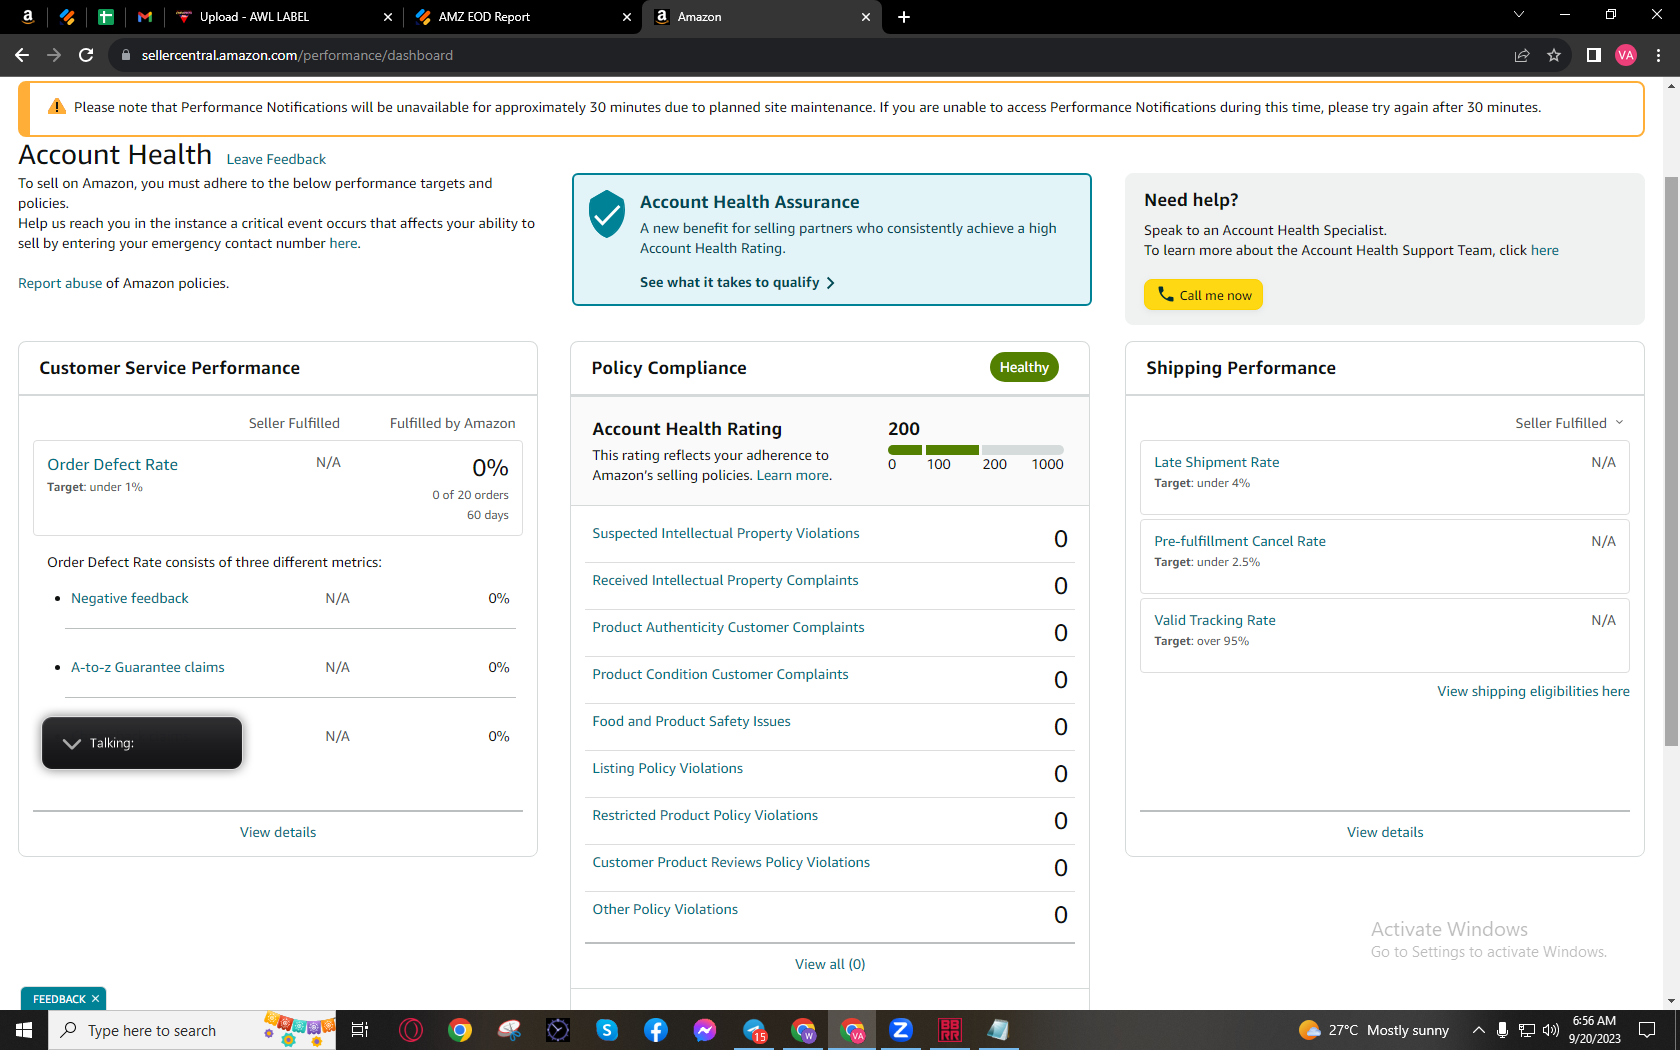Follow the Report abuse link
This screenshot has height=1050, width=1680.
[60, 283]
